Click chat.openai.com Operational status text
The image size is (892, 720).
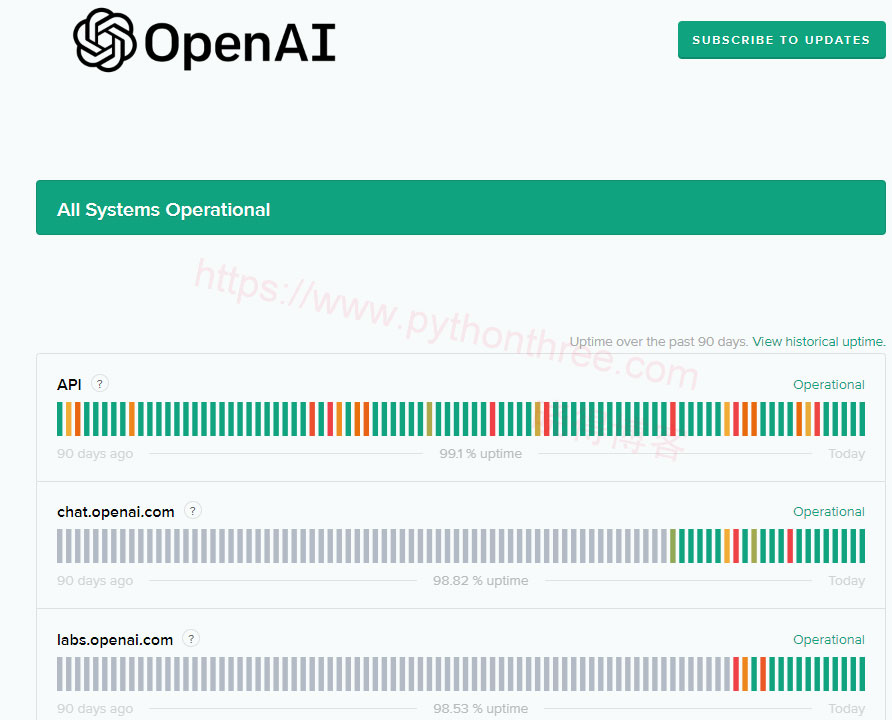[x=829, y=511]
